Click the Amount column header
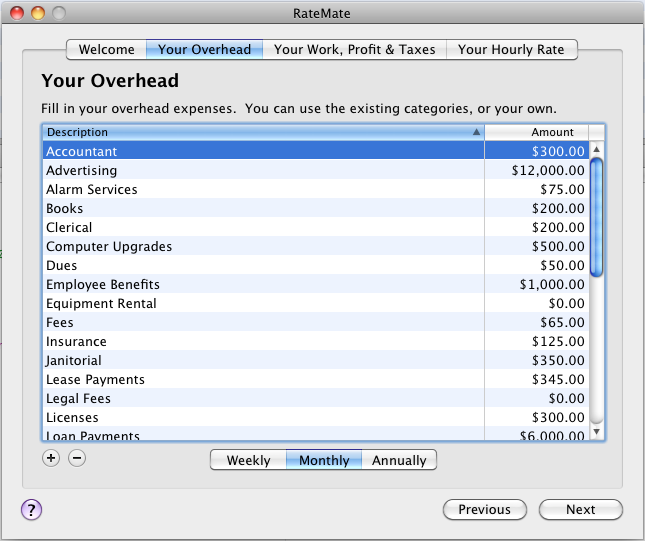Viewport: 645px width, 541px height. pyautogui.click(x=537, y=132)
